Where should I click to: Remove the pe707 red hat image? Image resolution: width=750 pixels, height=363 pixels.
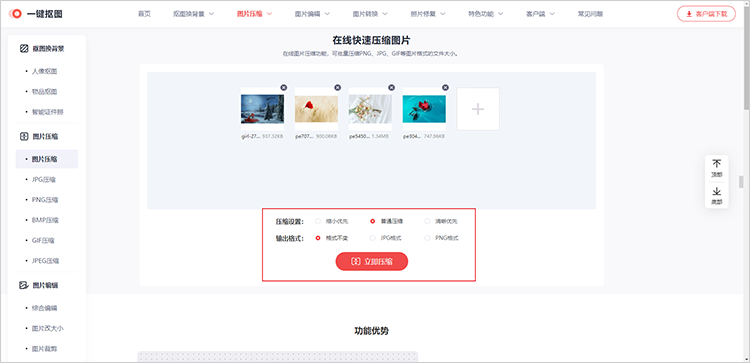pos(338,88)
